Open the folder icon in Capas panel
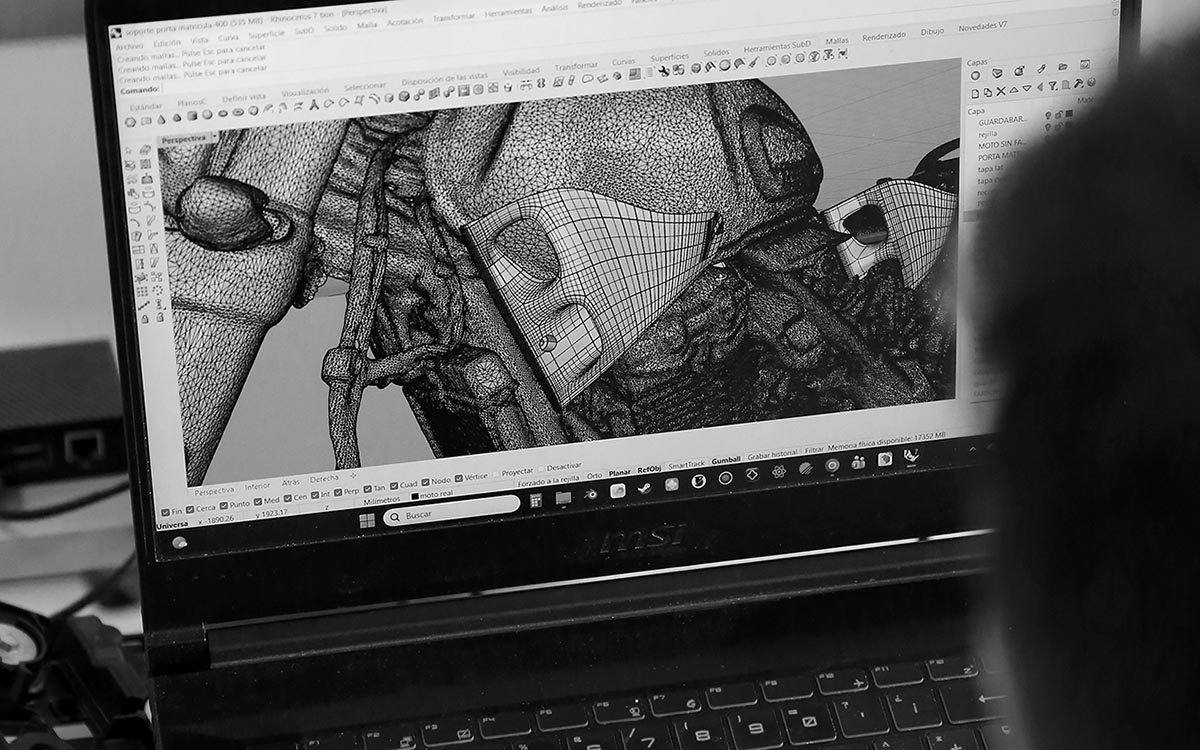Screen dimensions: 1200x750 tap(1063, 66)
